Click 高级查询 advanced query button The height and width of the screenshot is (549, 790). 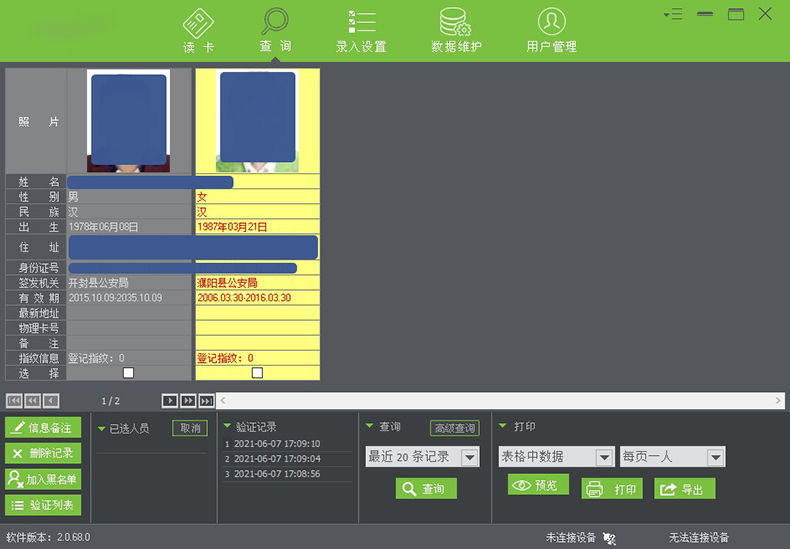tap(454, 428)
